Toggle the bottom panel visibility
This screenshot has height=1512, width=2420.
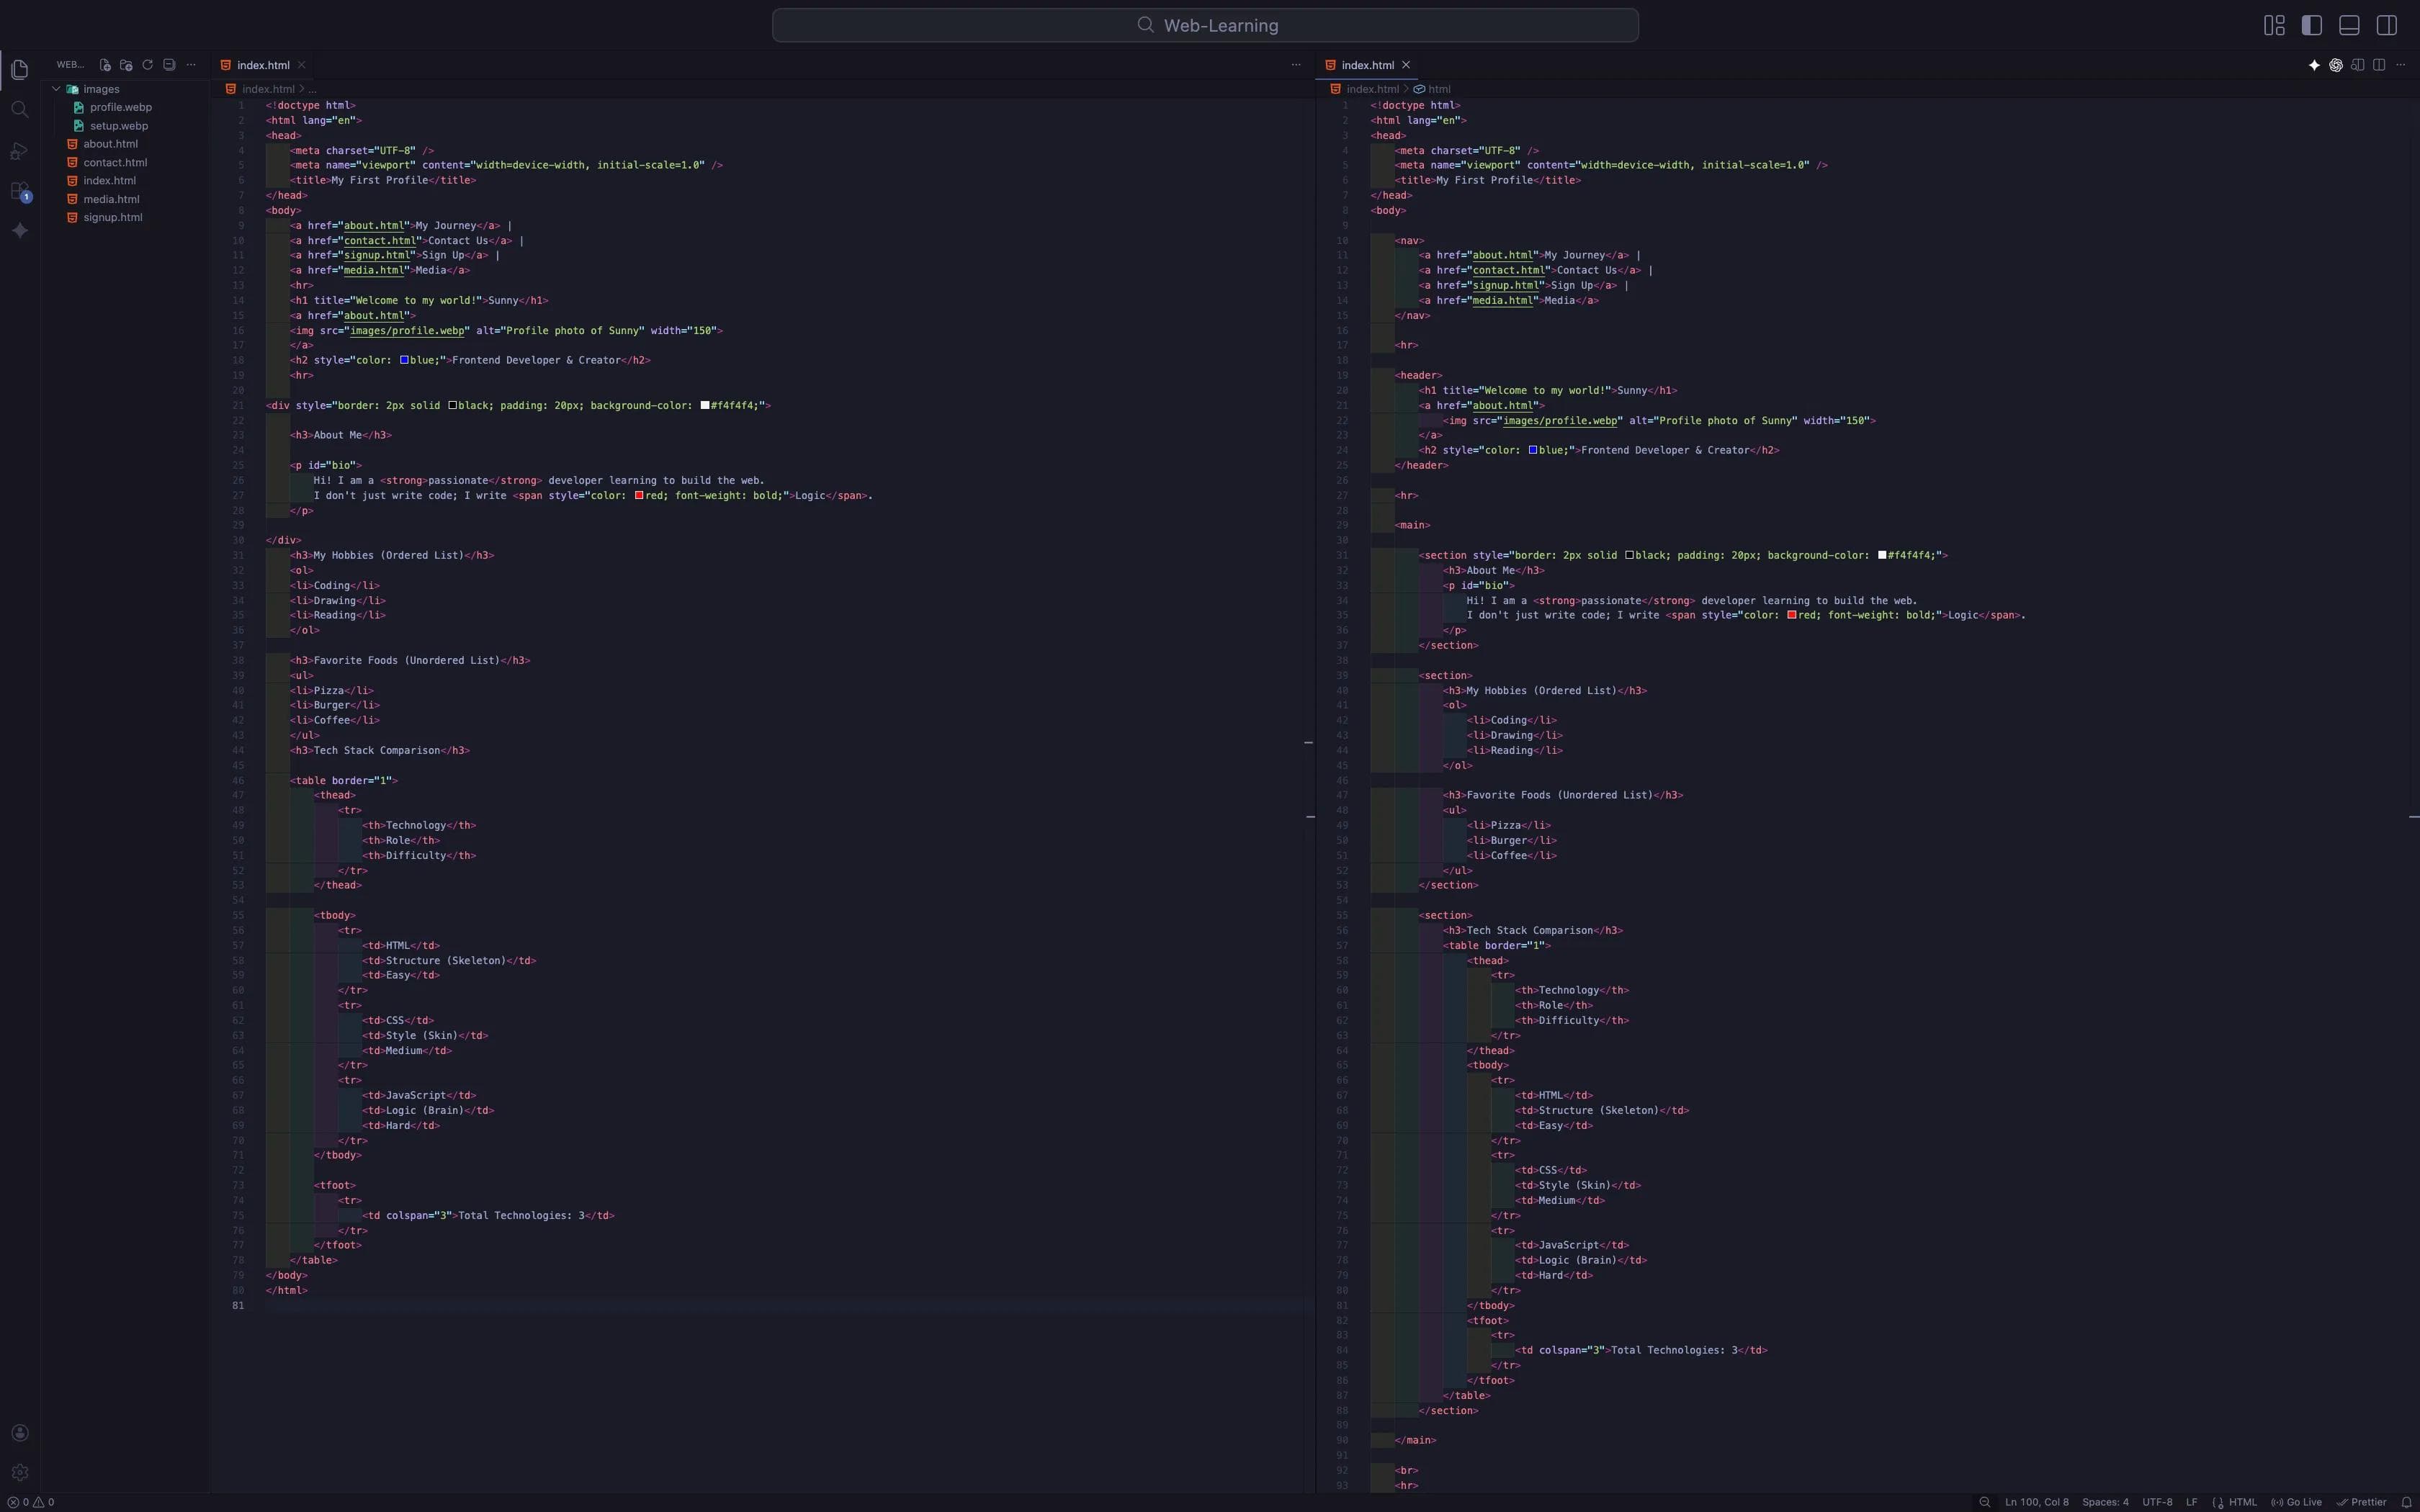click(x=2349, y=25)
